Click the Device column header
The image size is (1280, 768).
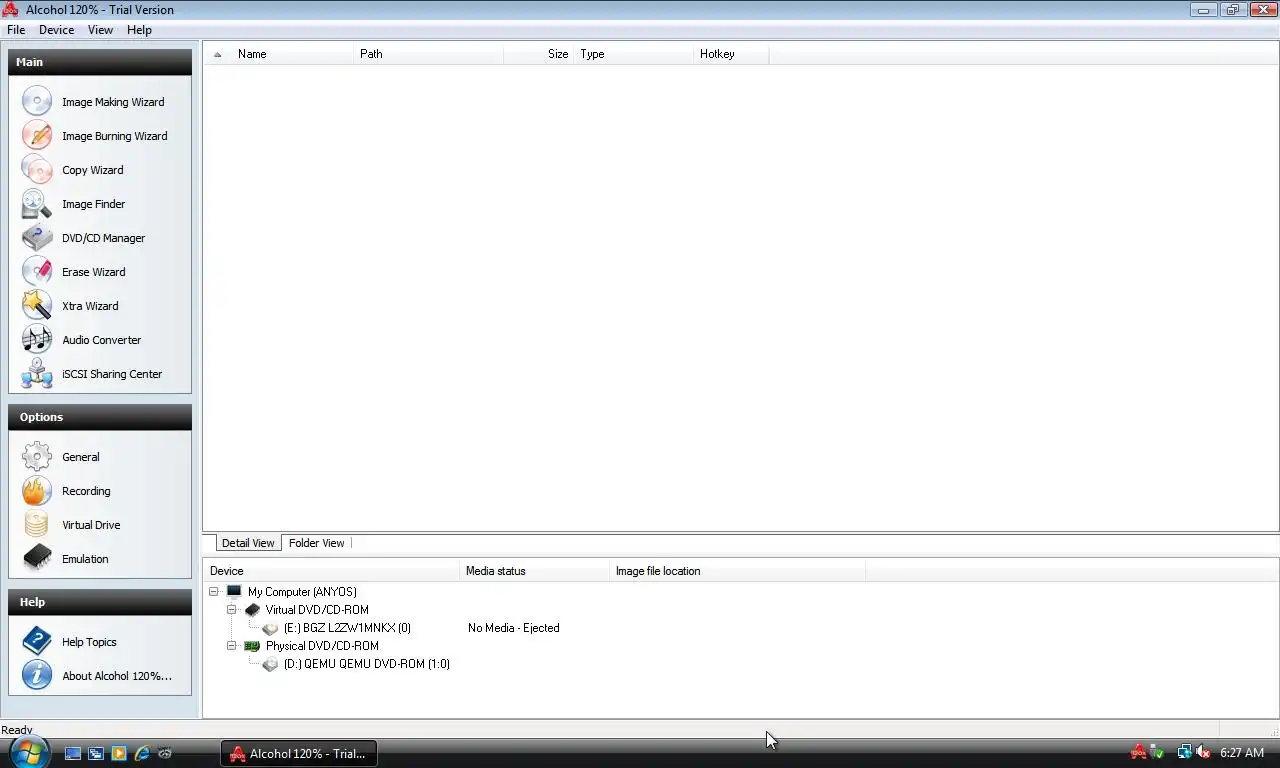tap(331, 571)
